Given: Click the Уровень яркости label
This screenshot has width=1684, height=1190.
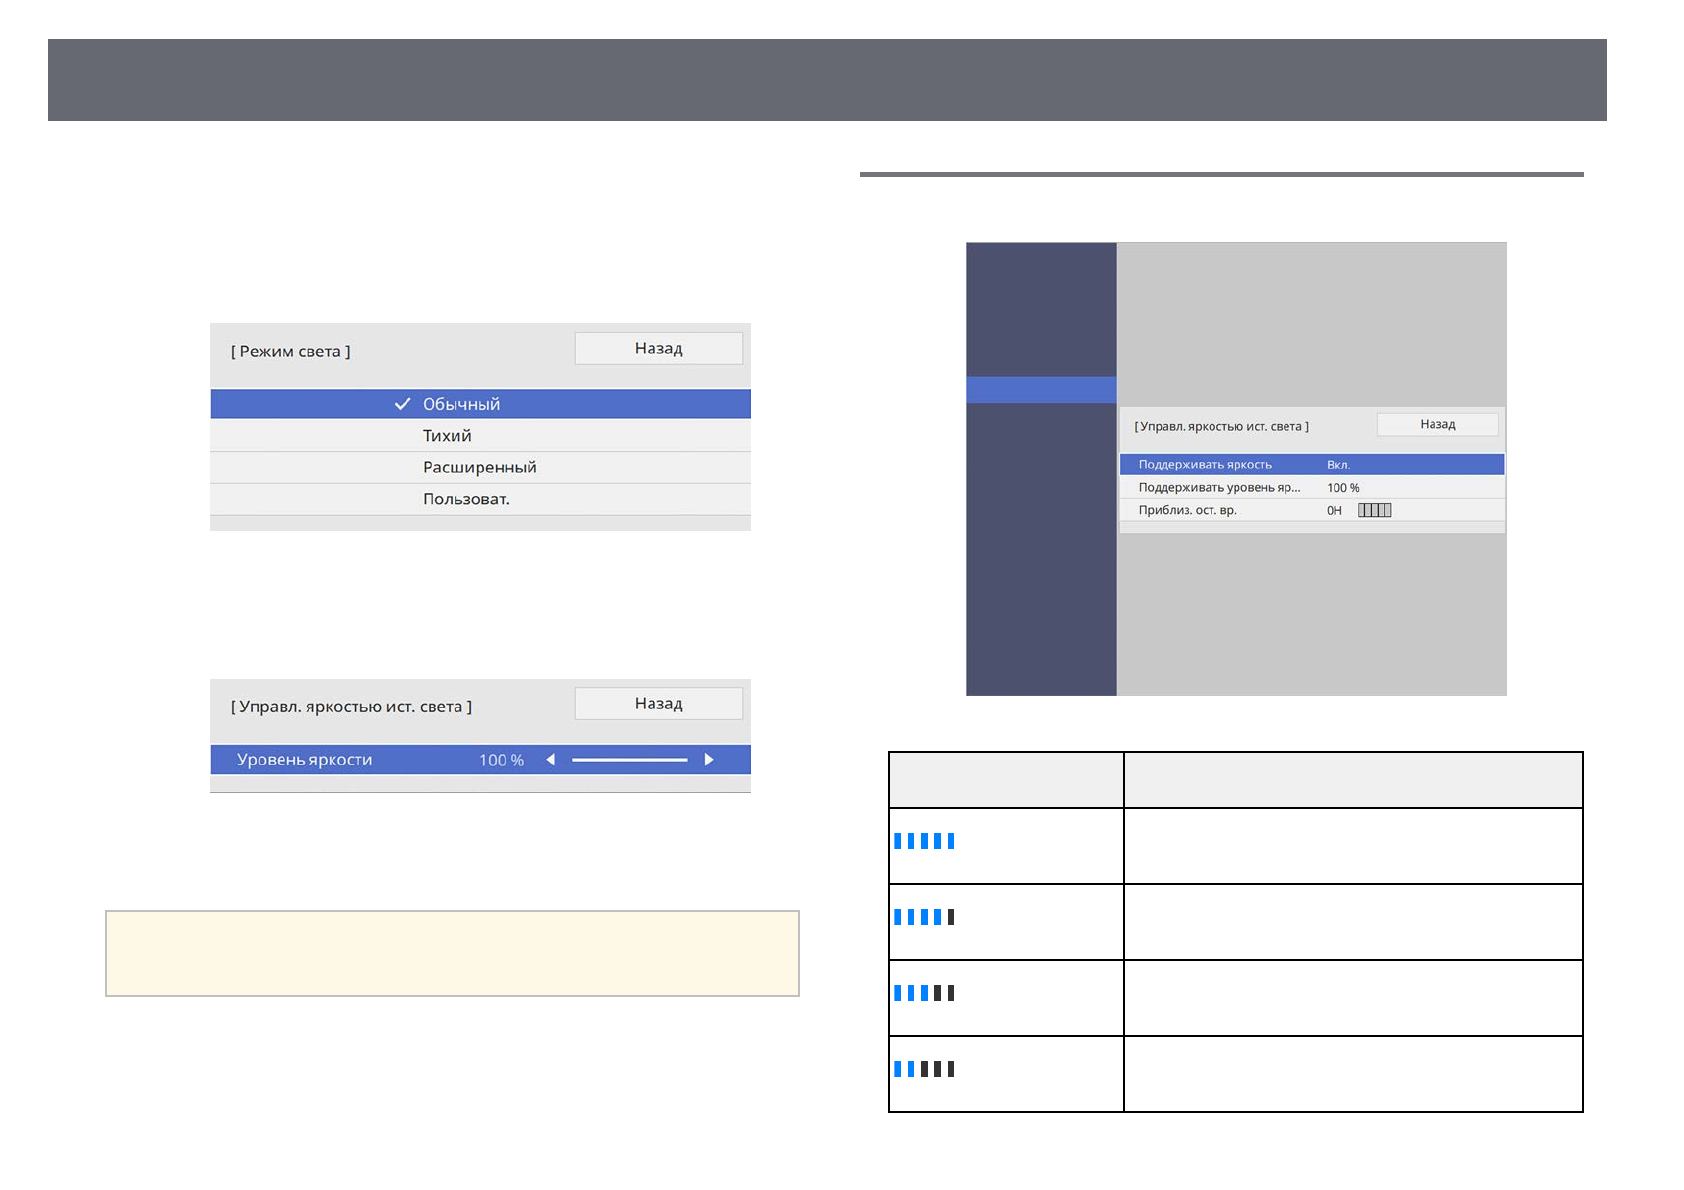Looking at the screenshot, I should [304, 760].
